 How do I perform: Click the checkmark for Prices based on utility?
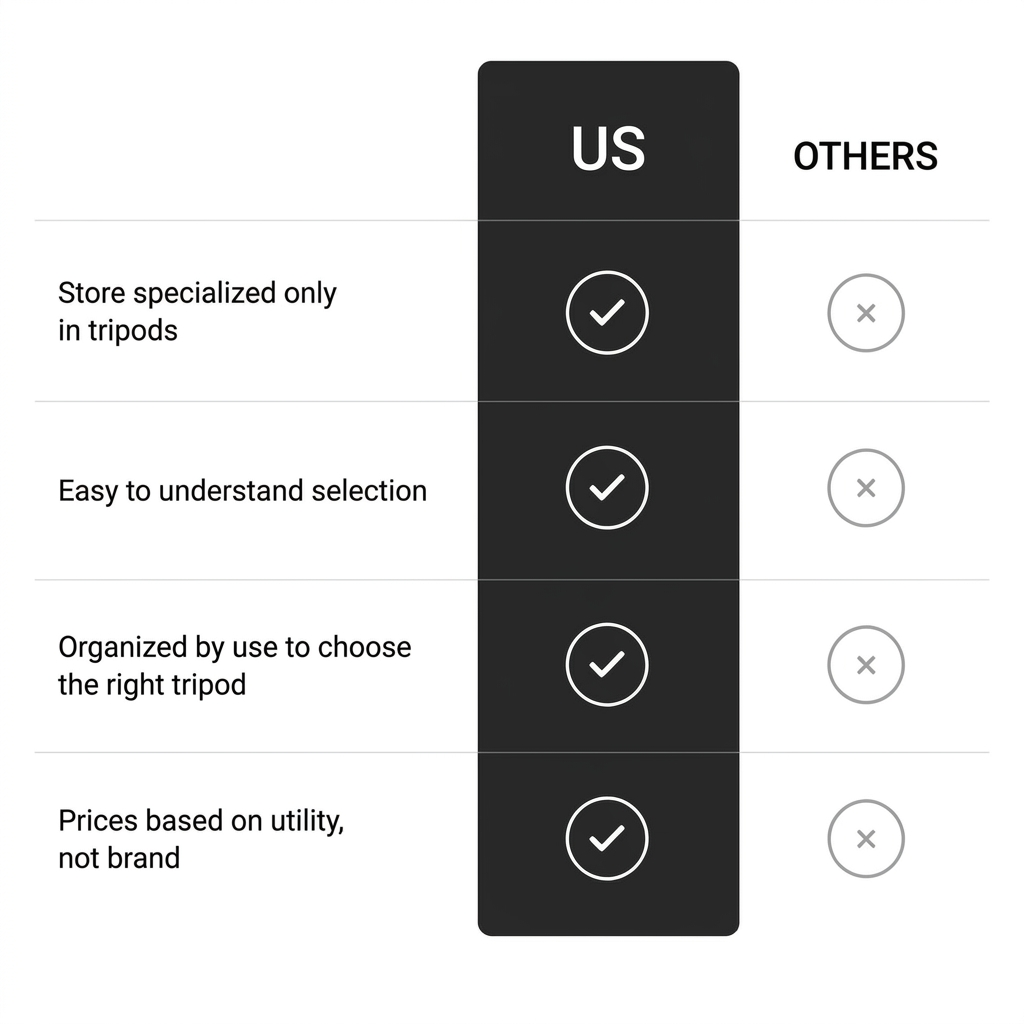(607, 839)
